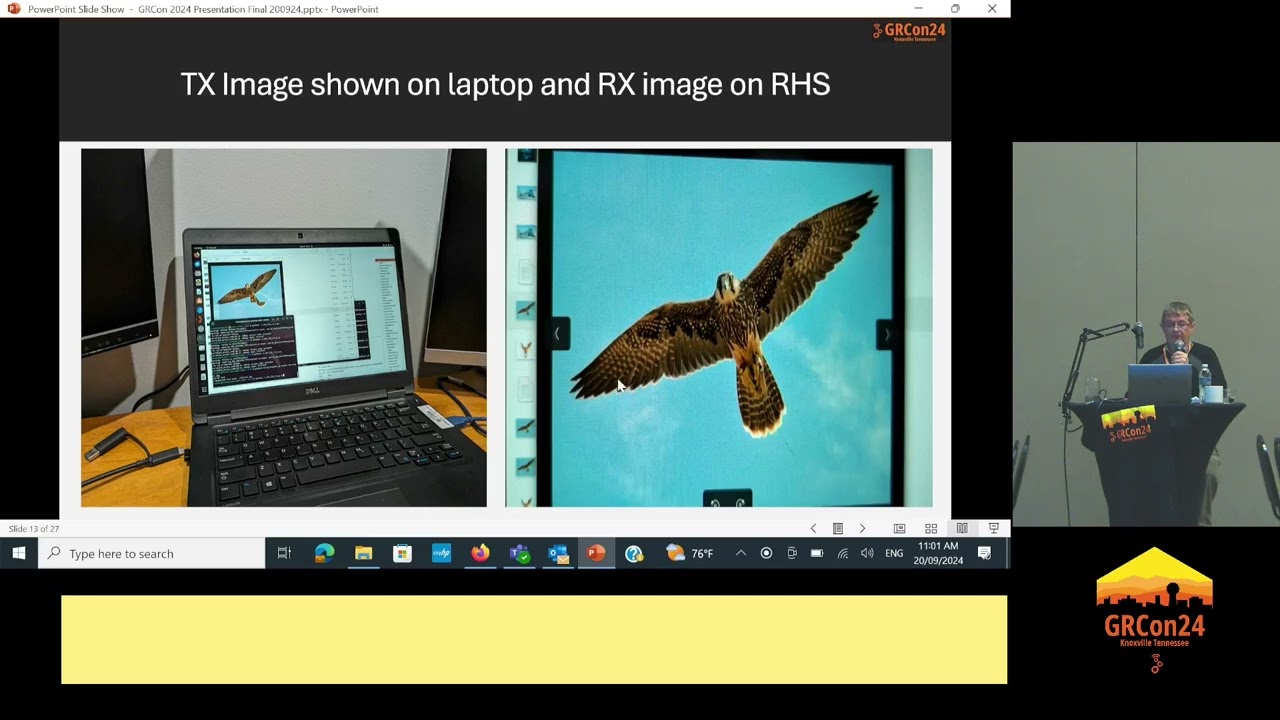Go to the previous slide arrow

click(x=813, y=528)
